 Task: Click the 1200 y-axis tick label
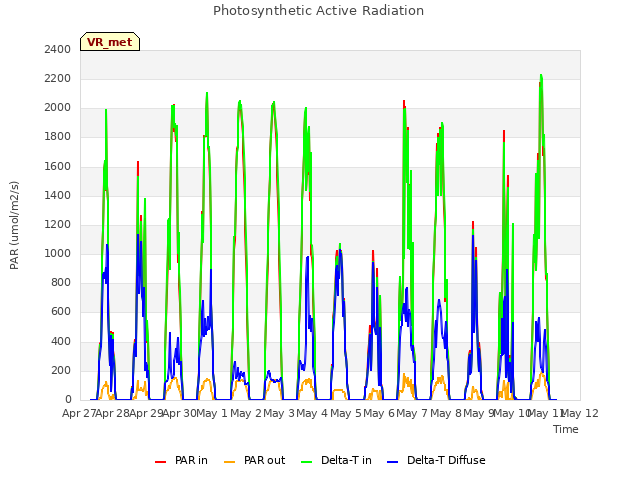pos(58,224)
